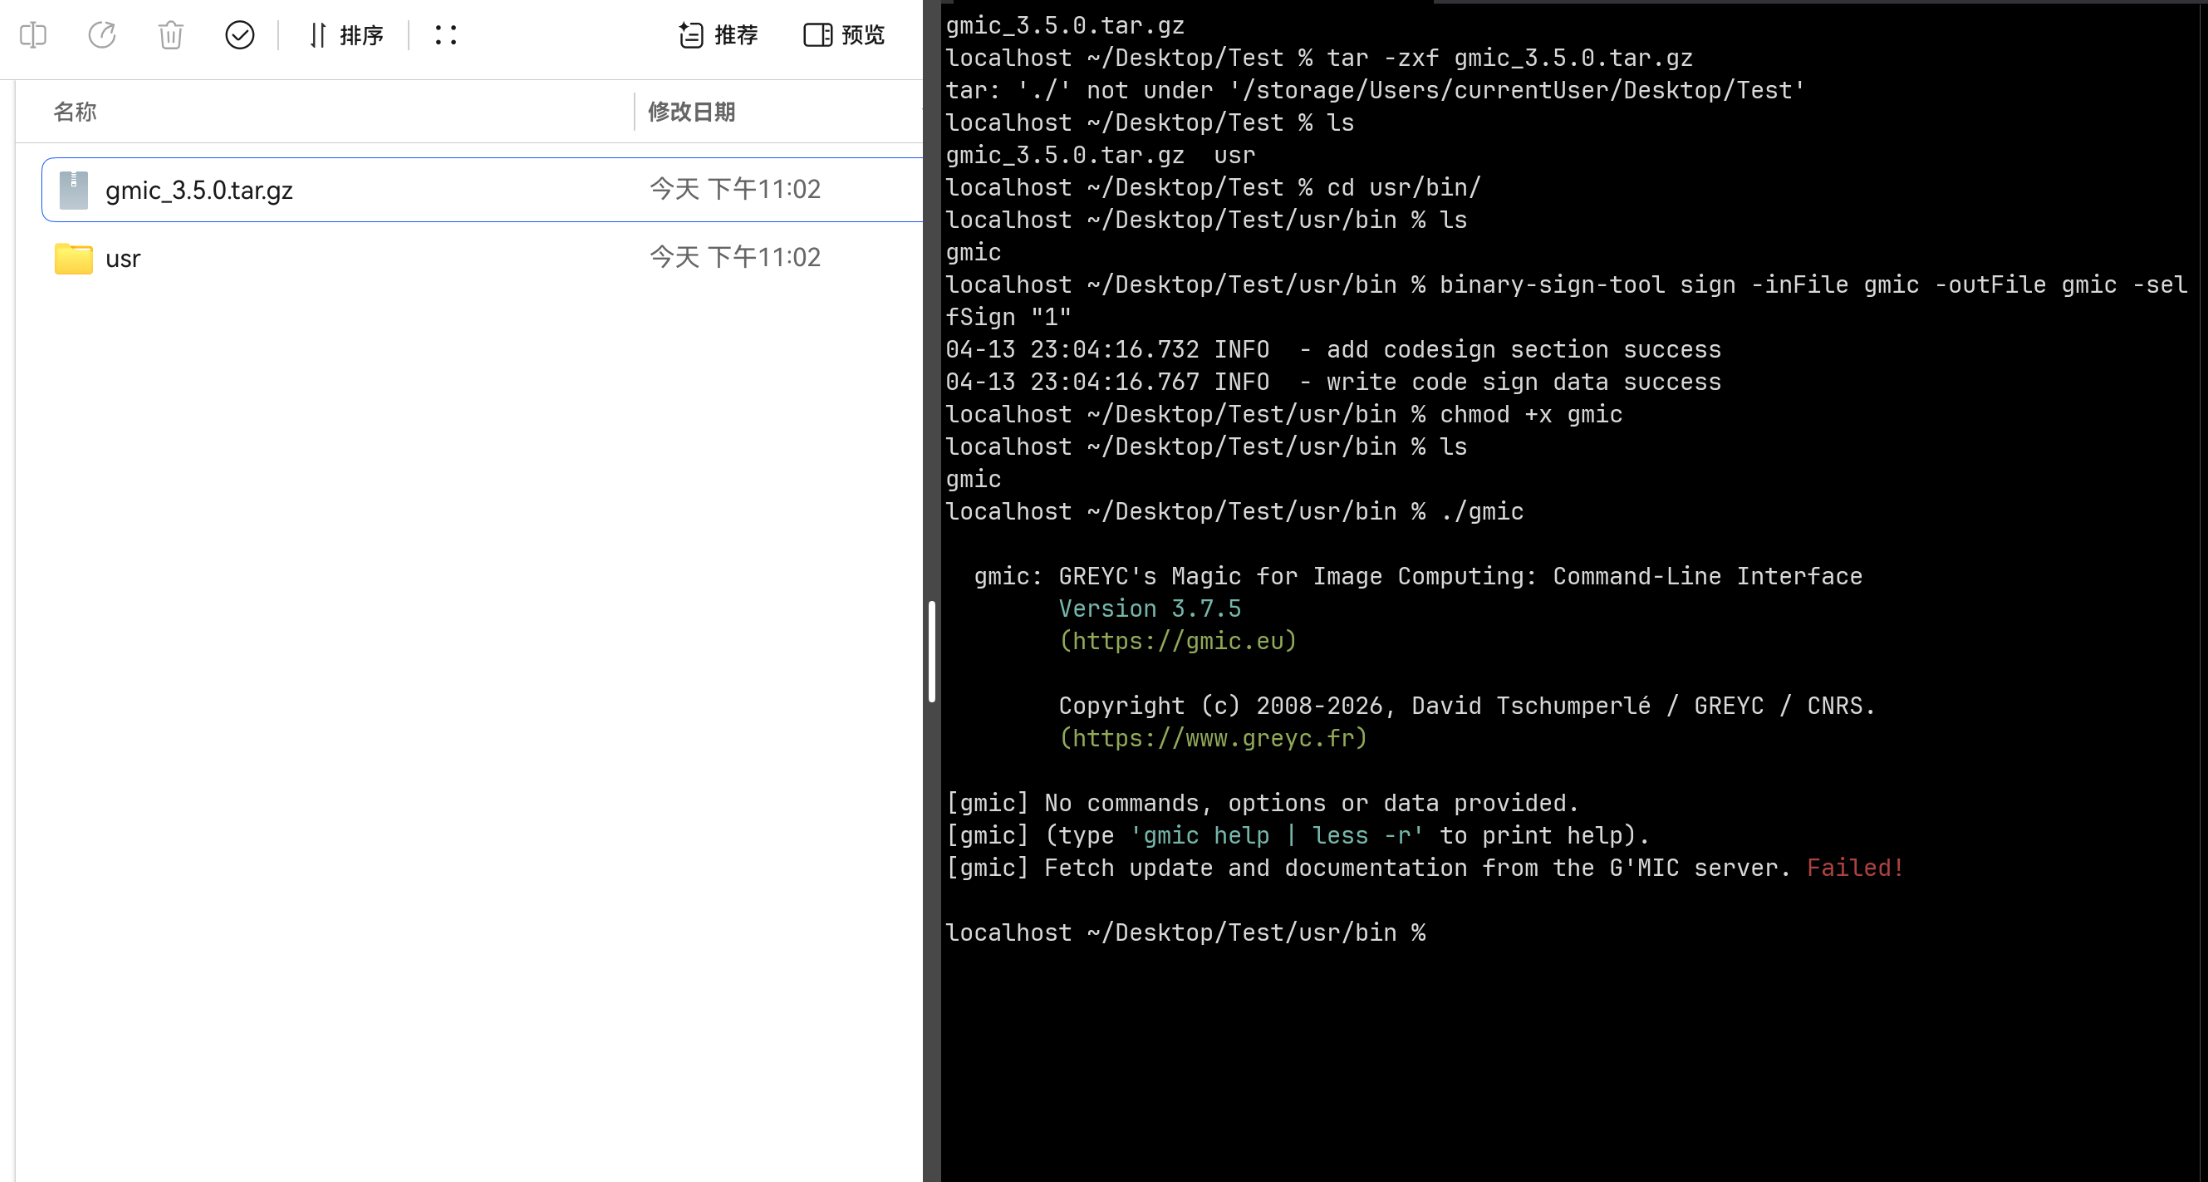Image resolution: width=2208 pixels, height=1182 pixels.
Task: Open the https://www.greyc.fr link in terminal
Action: pyautogui.click(x=1213, y=738)
